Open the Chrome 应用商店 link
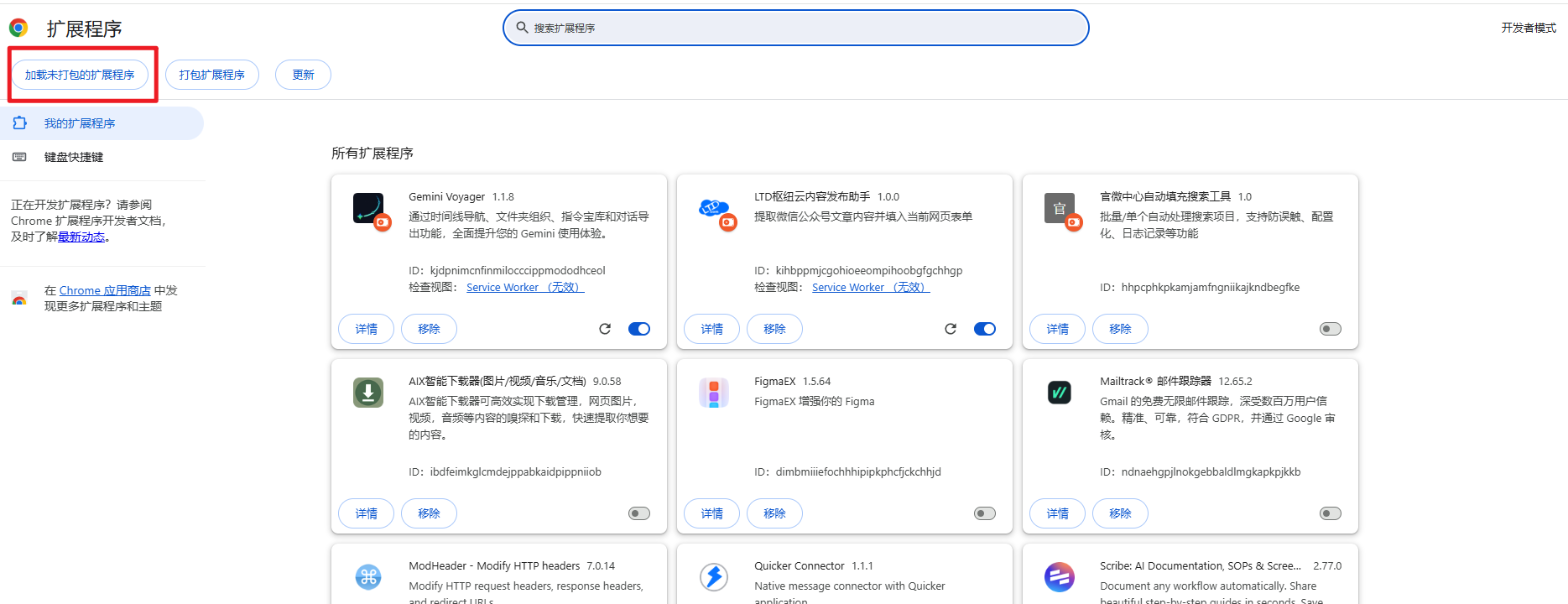Image resolution: width=1568 pixels, height=604 pixels. [105, 291]
